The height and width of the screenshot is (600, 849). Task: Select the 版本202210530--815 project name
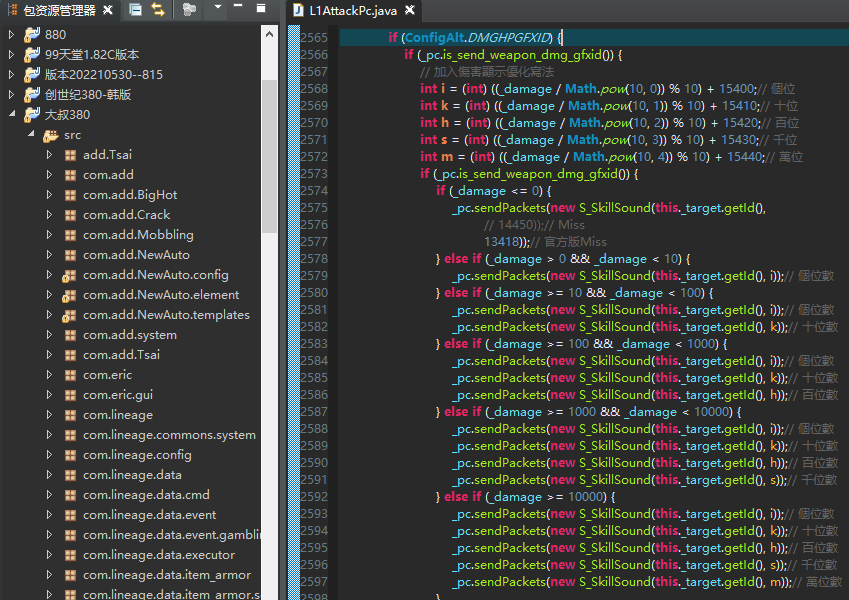pos(104,75)
